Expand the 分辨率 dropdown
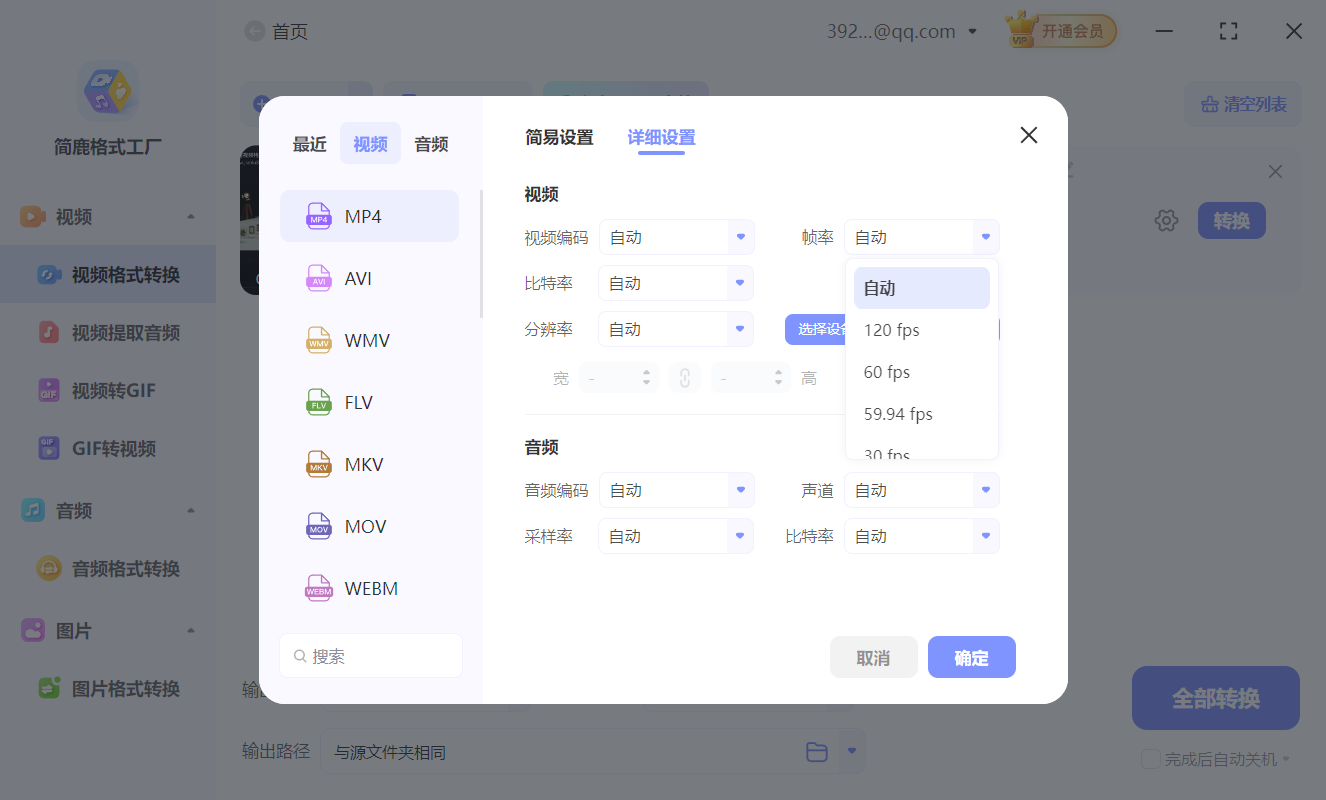1326x800 pixels. click(x=675, y=328)
